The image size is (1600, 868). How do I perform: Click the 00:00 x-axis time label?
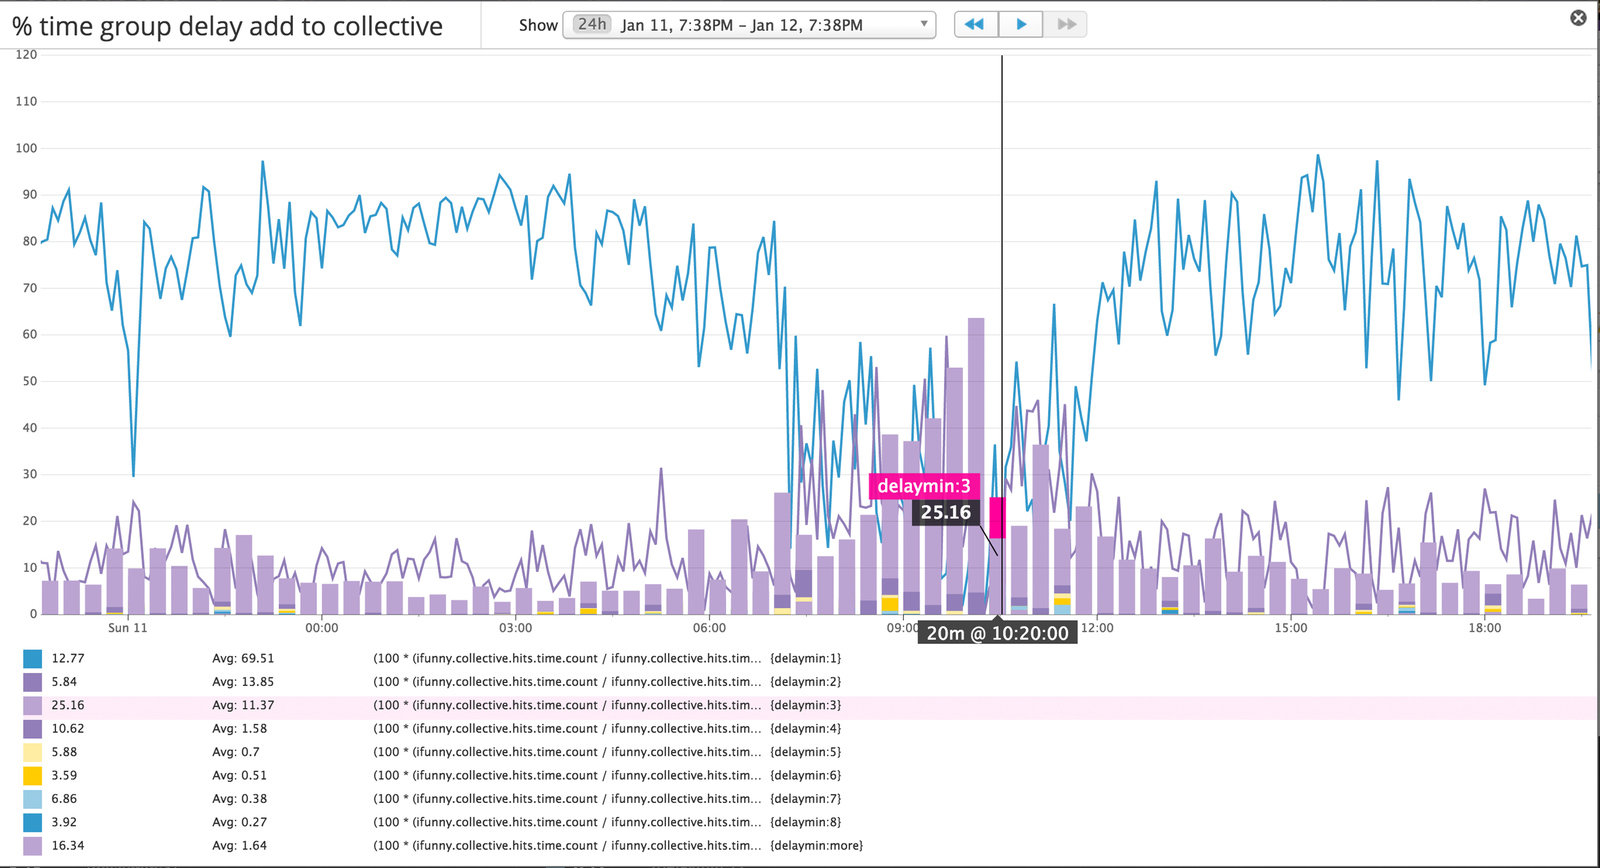tap(322, 628)
